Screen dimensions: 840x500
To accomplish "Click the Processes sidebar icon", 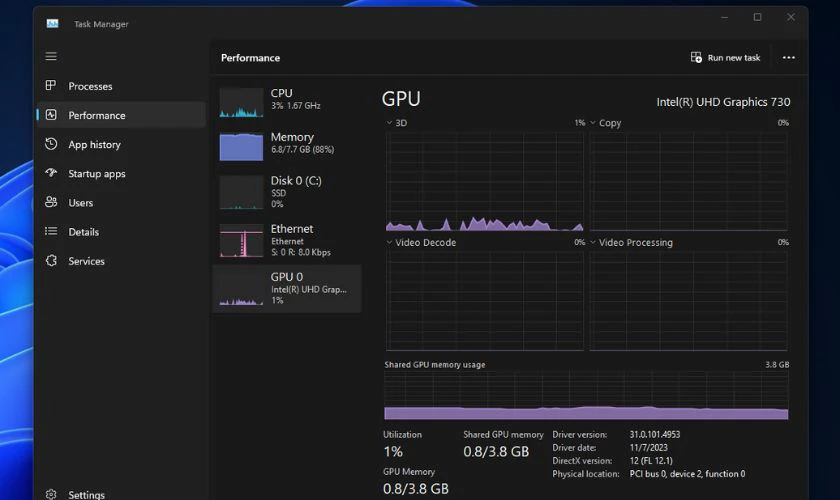I will [x=51, y=85].
